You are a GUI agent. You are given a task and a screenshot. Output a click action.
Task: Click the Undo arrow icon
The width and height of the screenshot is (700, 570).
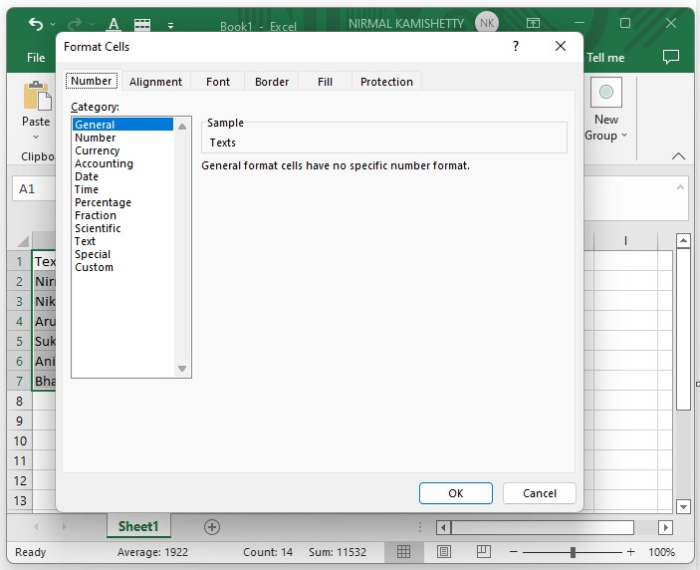pyautogui.click(x=36, y=24)
